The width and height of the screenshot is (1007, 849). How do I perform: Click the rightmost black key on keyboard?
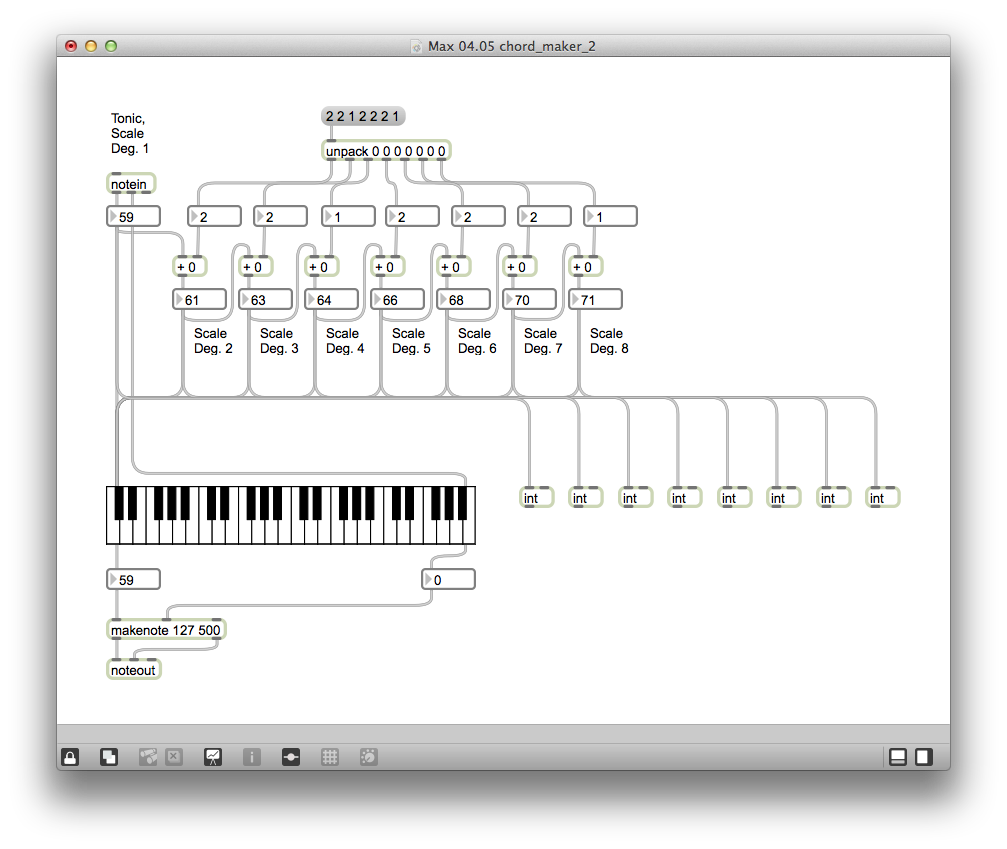coord(461,503)
